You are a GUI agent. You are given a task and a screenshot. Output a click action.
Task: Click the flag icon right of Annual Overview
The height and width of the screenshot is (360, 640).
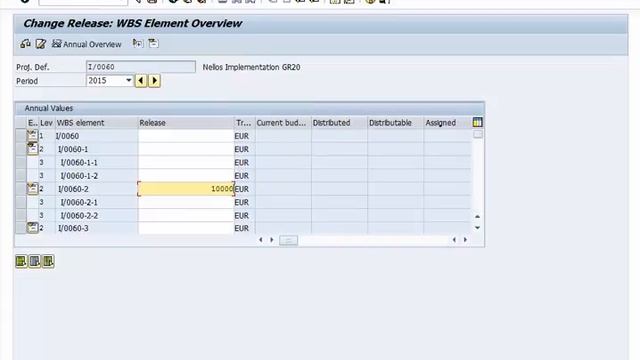(x=138, y=43)
